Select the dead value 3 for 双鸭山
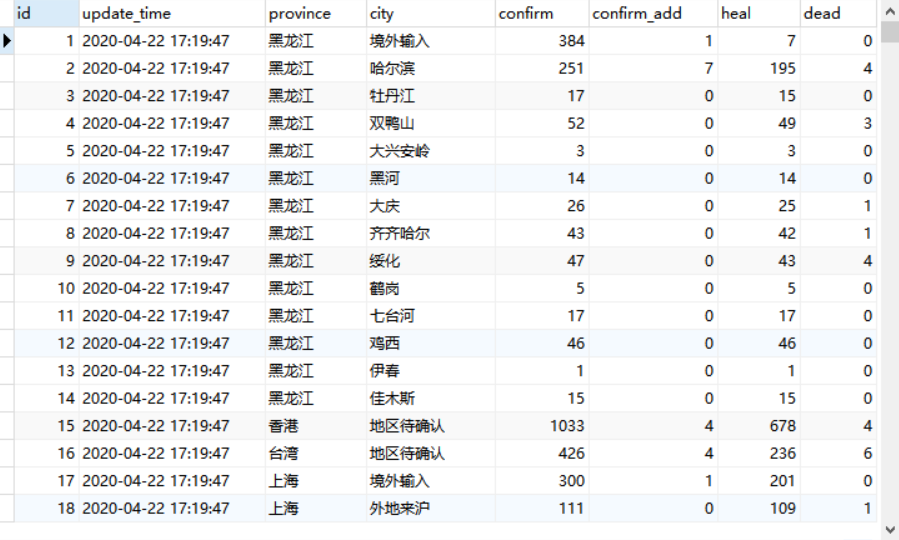The height and width of the screenshot is (540, 899). click(867, 123)
